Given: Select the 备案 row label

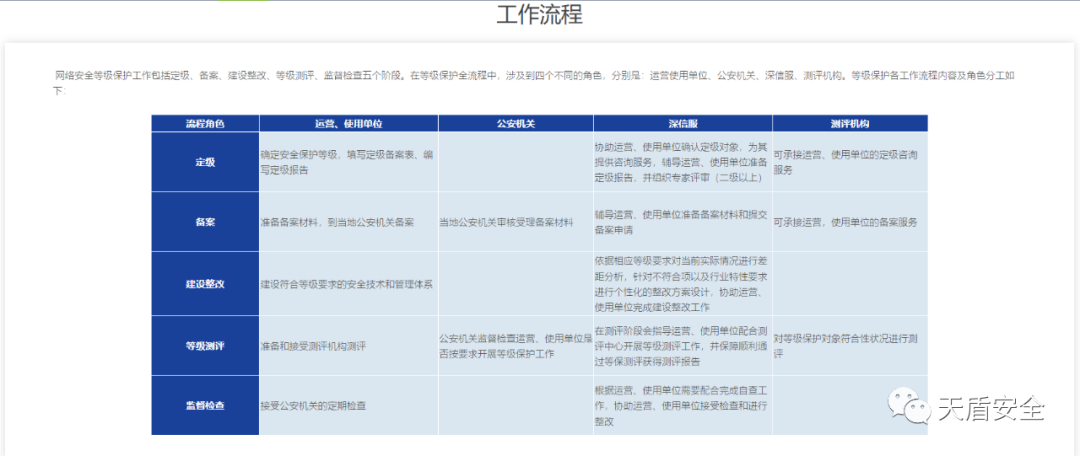Looking at the screenshot, I should pyautogui.click(x=205, y=222).
